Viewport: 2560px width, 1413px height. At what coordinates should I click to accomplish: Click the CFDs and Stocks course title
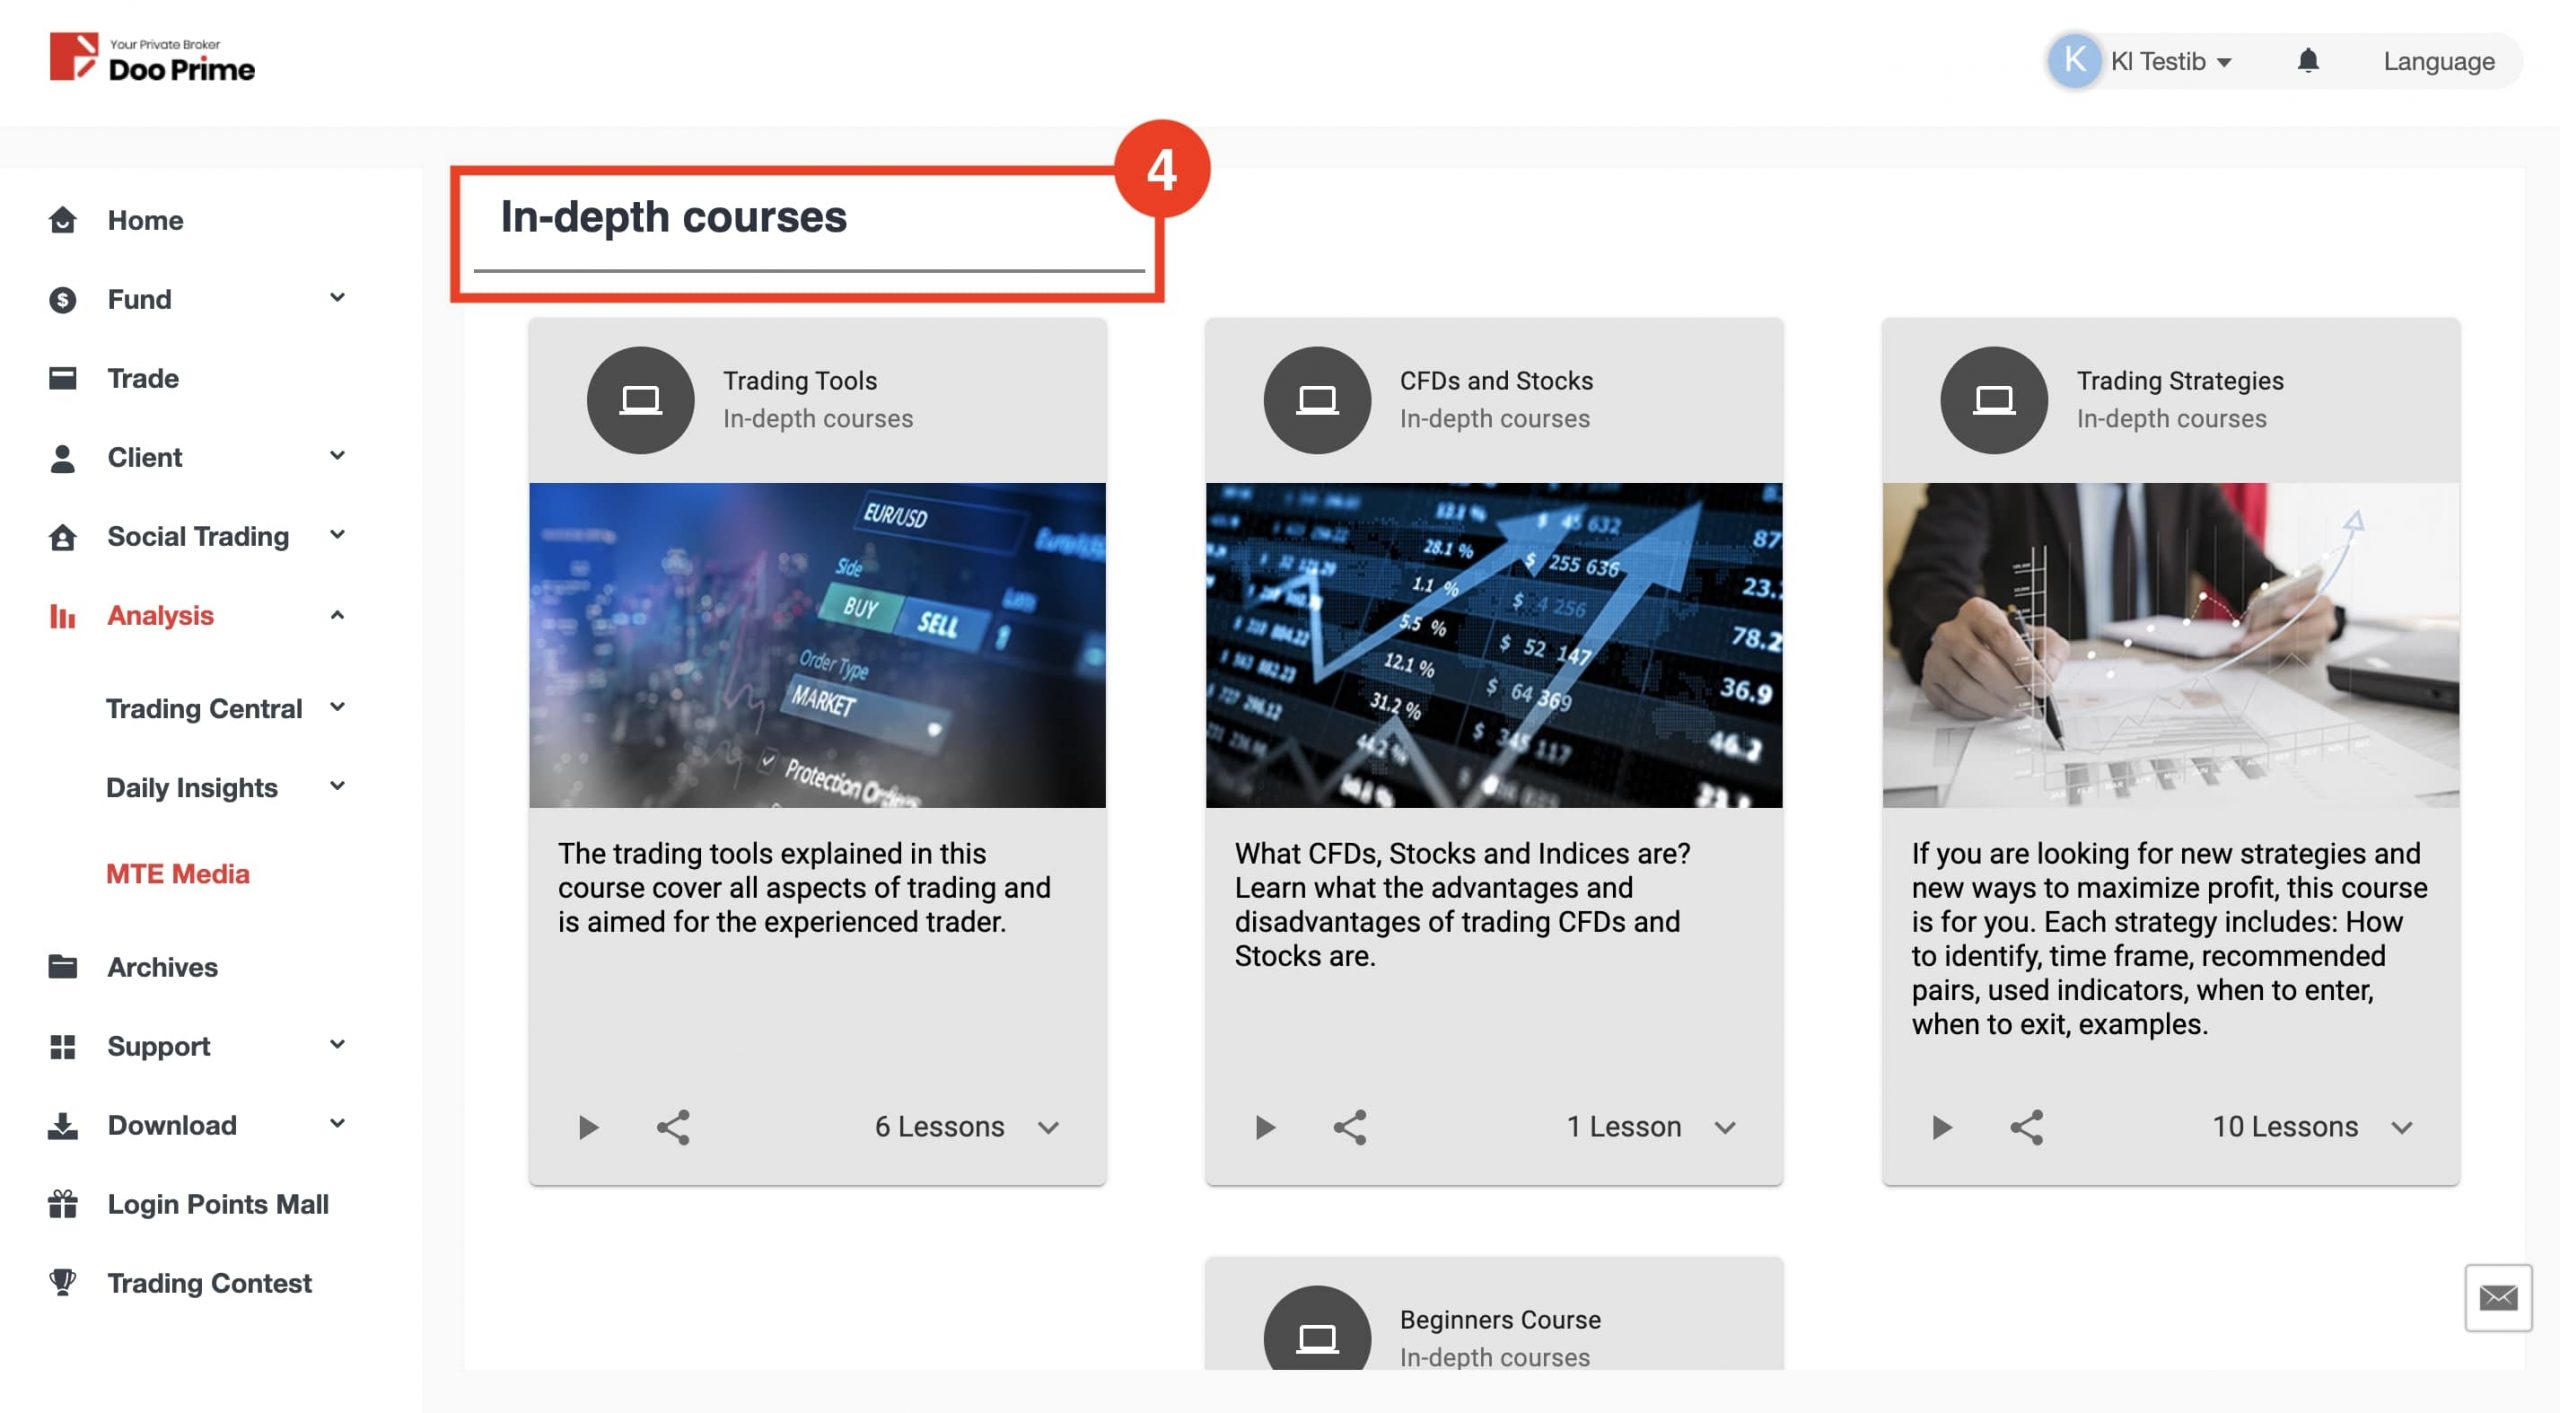coord(1496,380)
